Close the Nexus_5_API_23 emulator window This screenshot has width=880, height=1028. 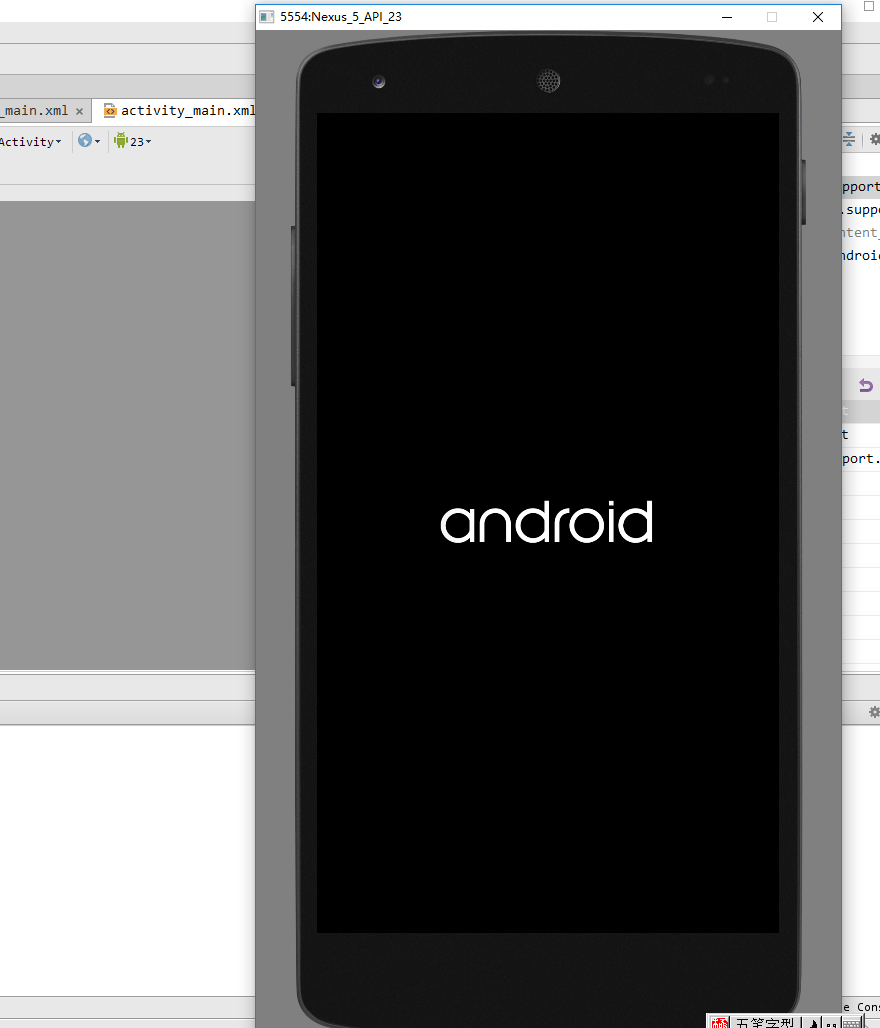[x=818, y=17]
